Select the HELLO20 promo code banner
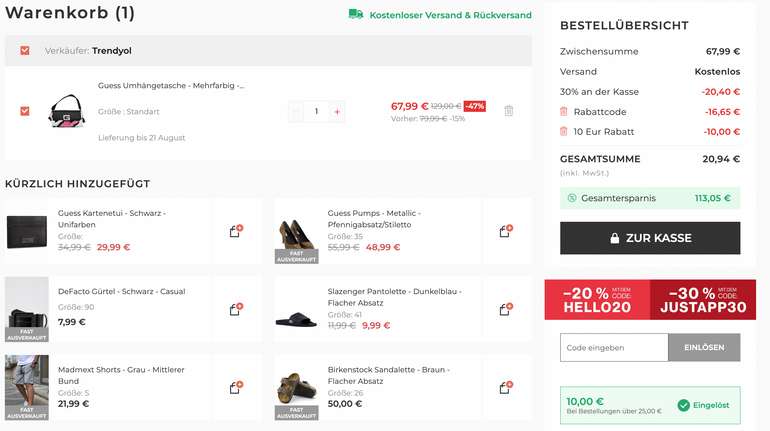 (597, 299)
